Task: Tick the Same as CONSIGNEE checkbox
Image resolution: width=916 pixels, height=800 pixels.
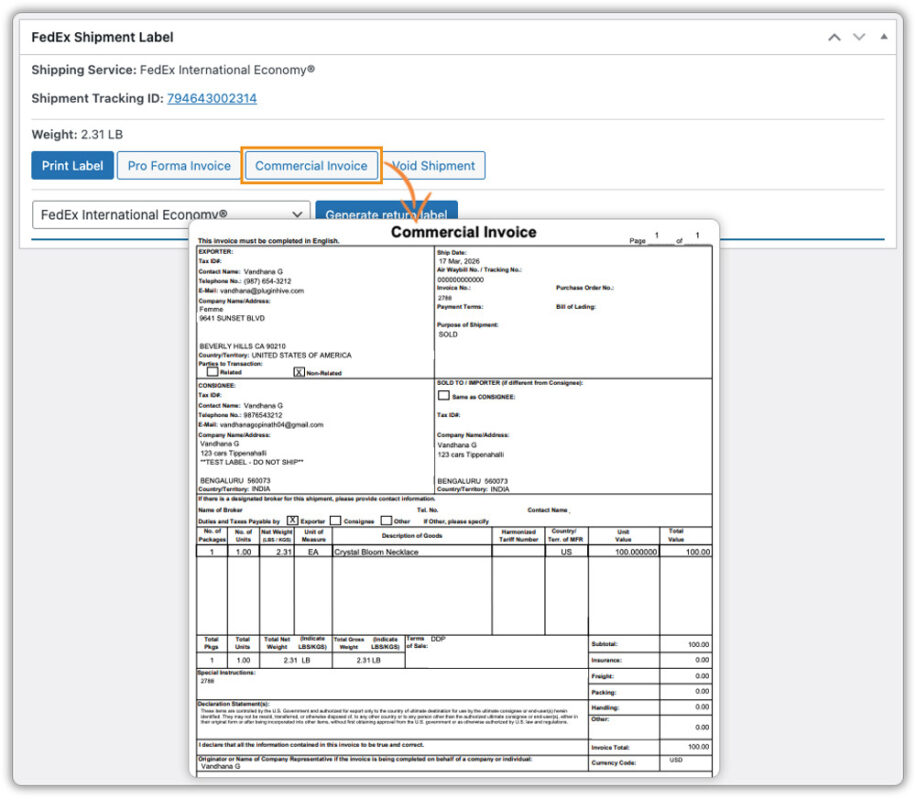Action: [443, 396]
